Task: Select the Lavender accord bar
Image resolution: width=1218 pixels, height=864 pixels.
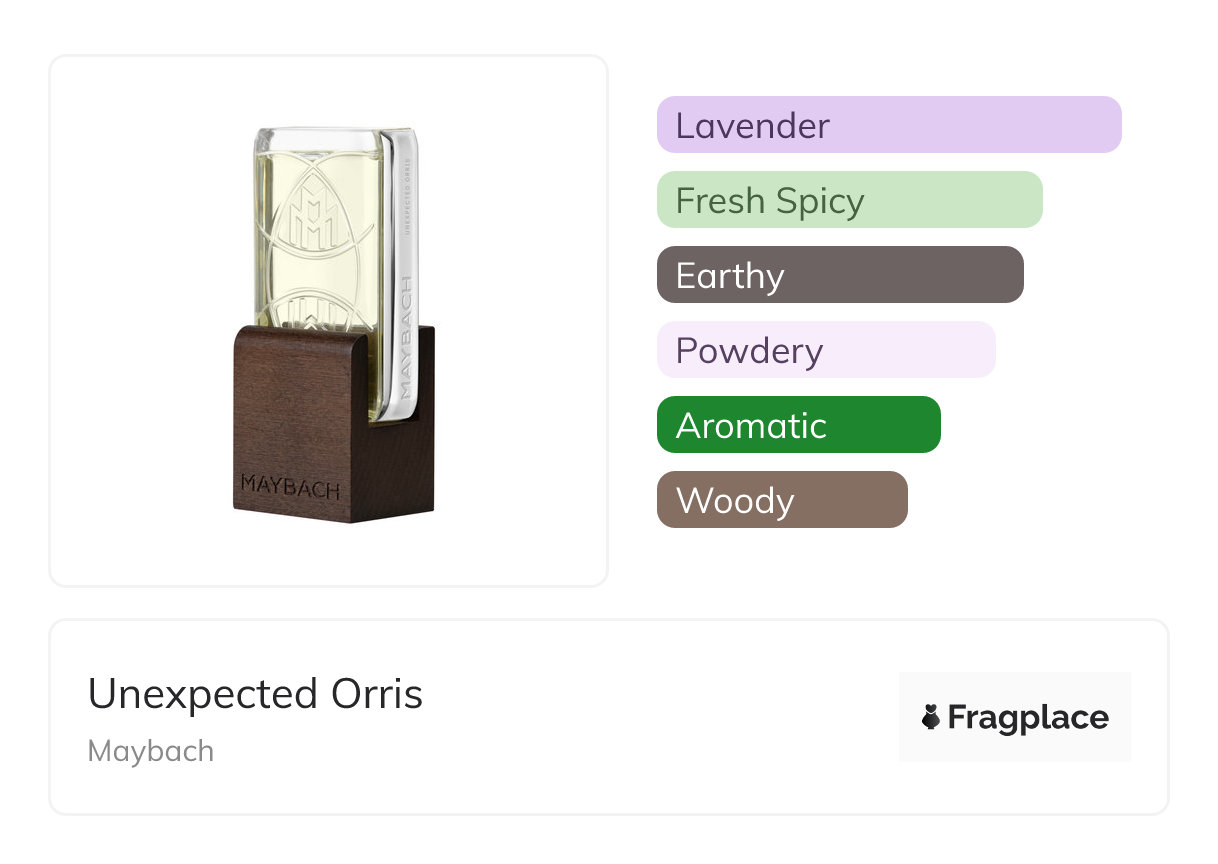Action: coord(888,125)
